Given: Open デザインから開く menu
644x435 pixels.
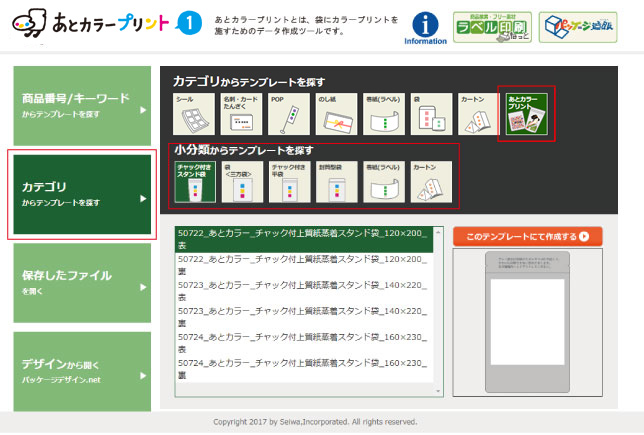Looking at the screenshot, I should click(82, 372).
